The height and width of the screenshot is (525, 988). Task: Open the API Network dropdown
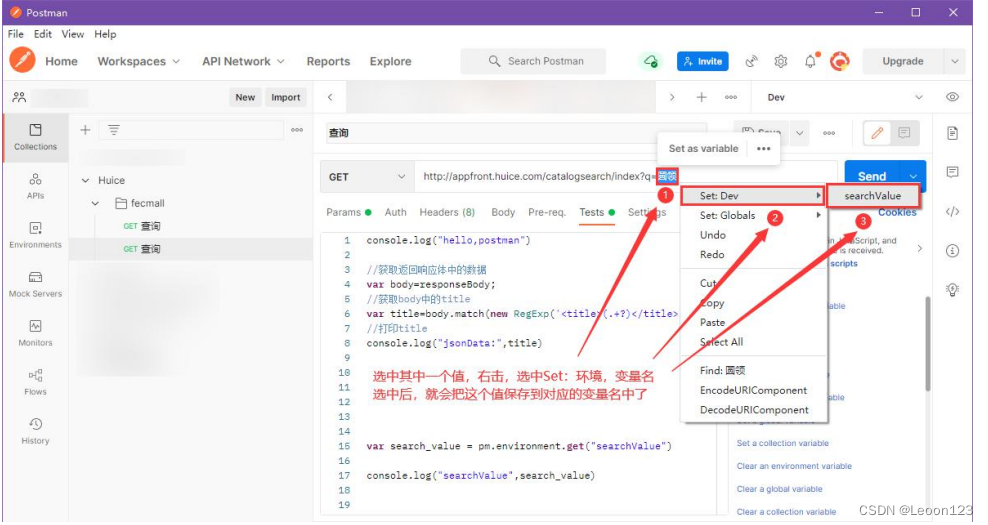(x=243, y=61)
